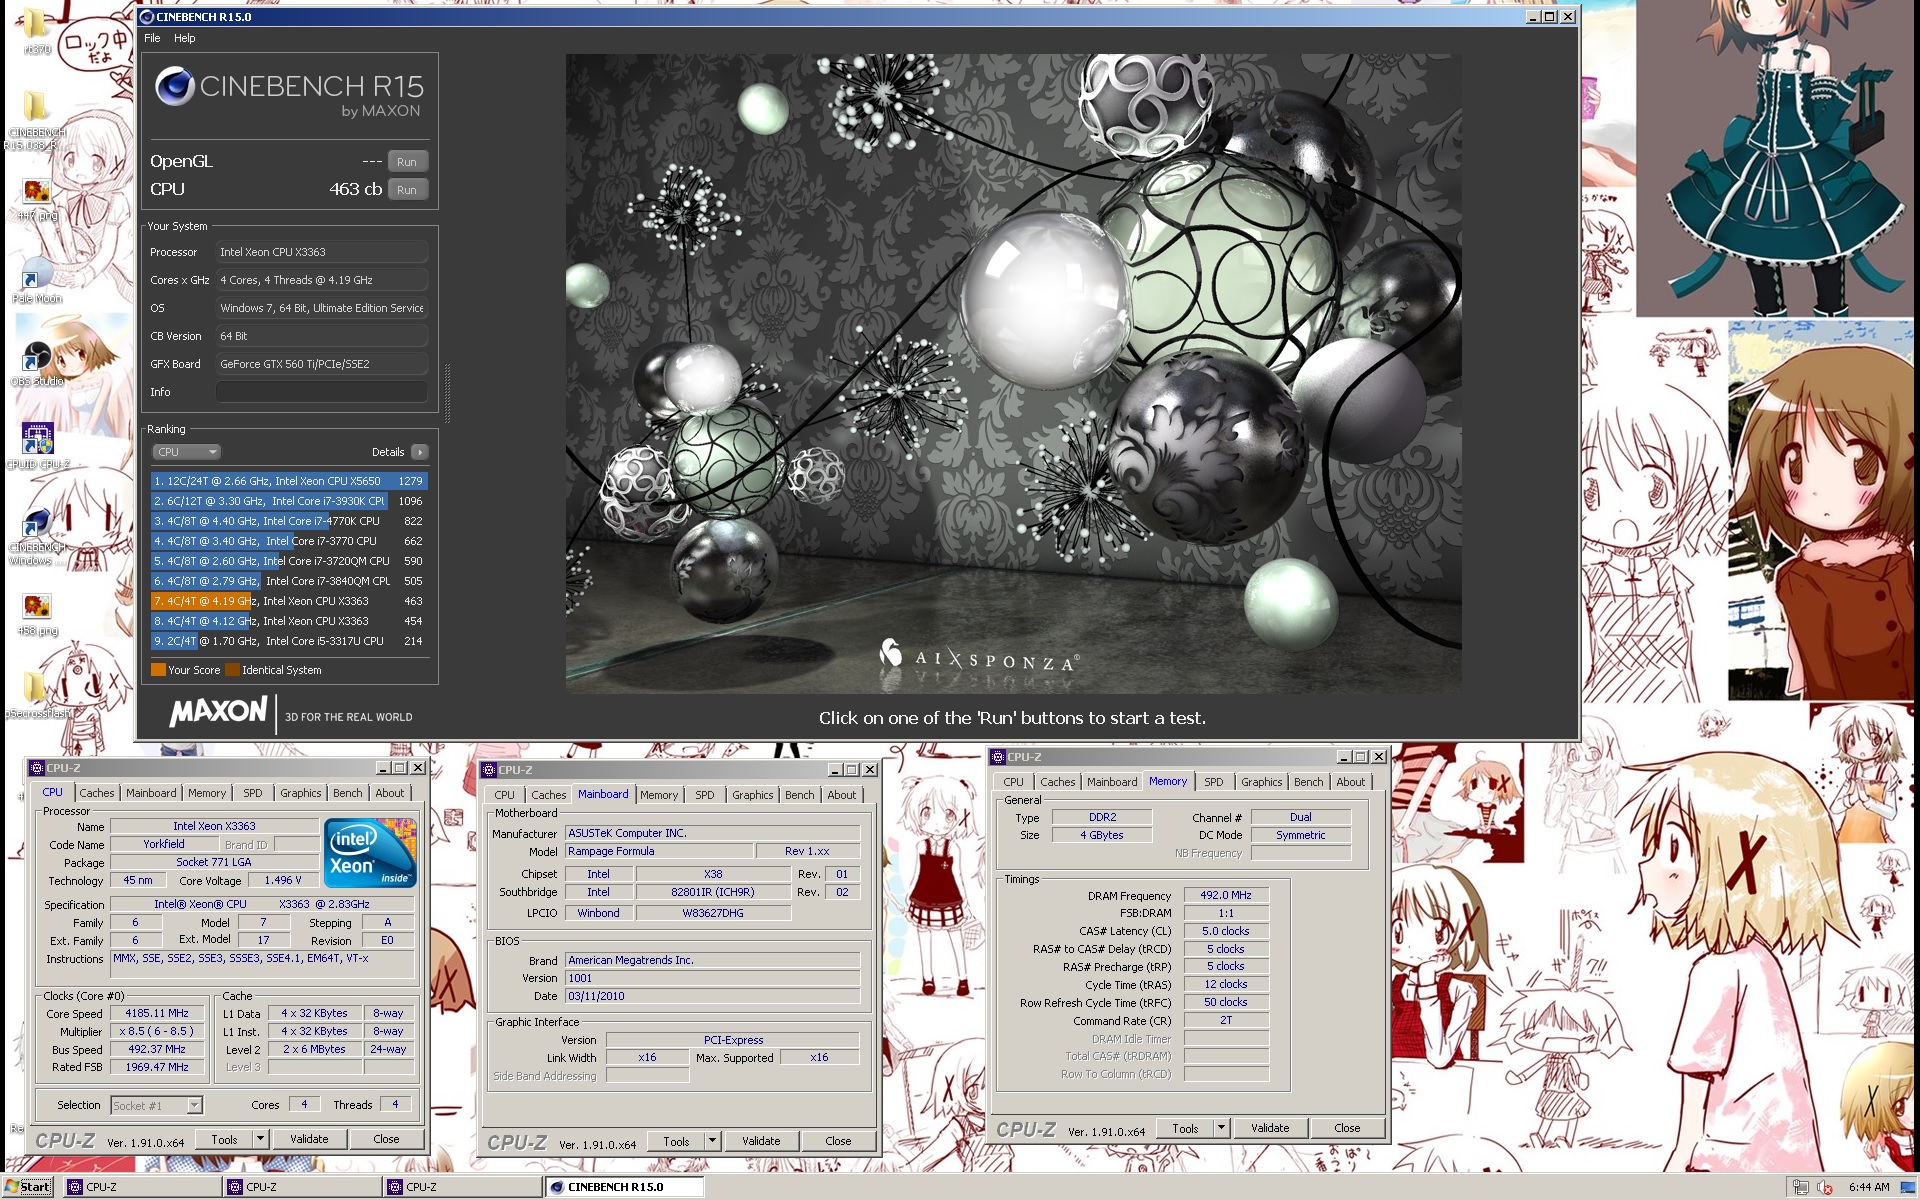Click the Rampage Formula model field
Screen dimensions: 1920x1200
tap(659, 851)
